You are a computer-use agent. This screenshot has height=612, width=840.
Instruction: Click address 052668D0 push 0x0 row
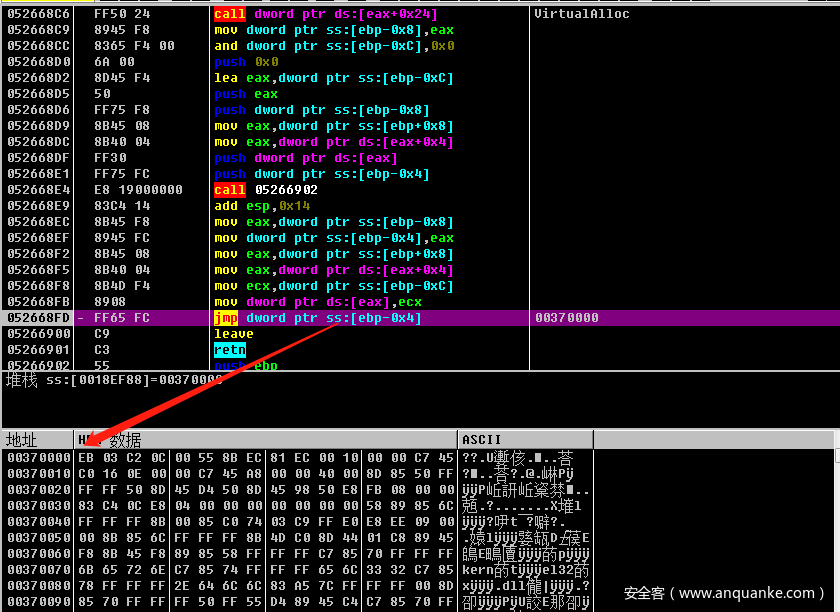(36, 62)
